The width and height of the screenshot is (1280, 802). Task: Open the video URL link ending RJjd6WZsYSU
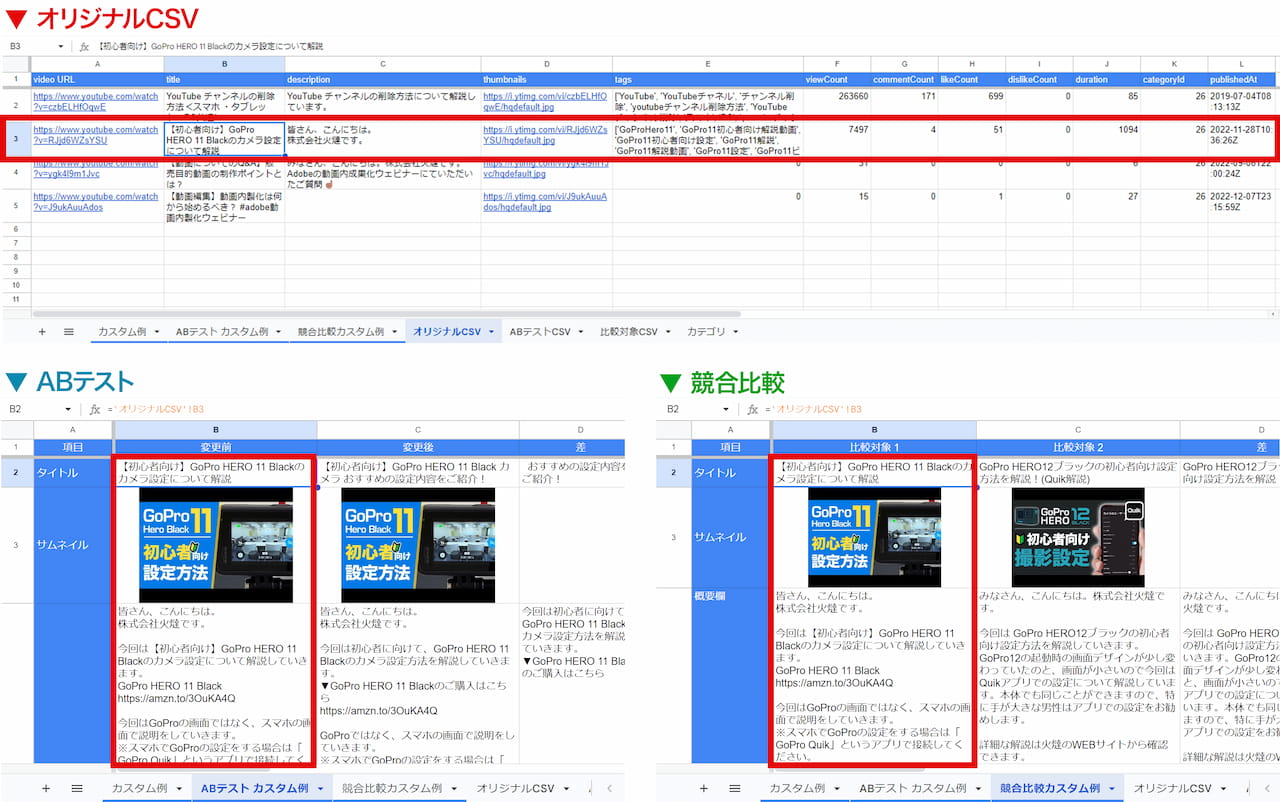(96, 135)
